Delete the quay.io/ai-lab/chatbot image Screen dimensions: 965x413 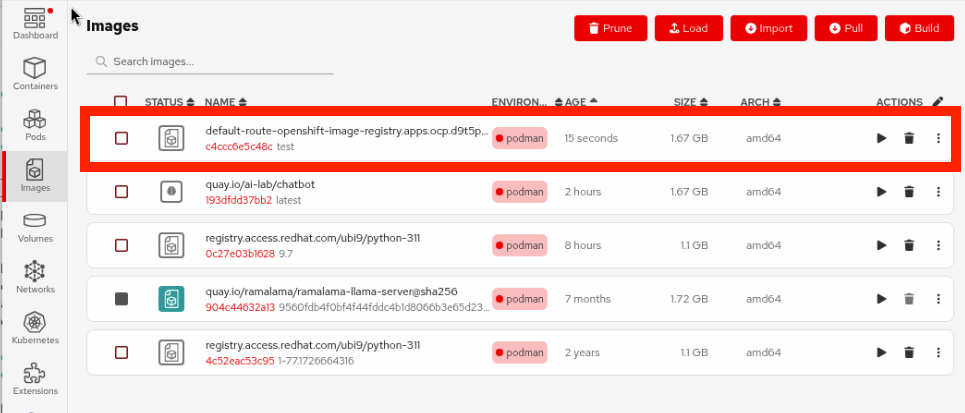tap(909, 192)
